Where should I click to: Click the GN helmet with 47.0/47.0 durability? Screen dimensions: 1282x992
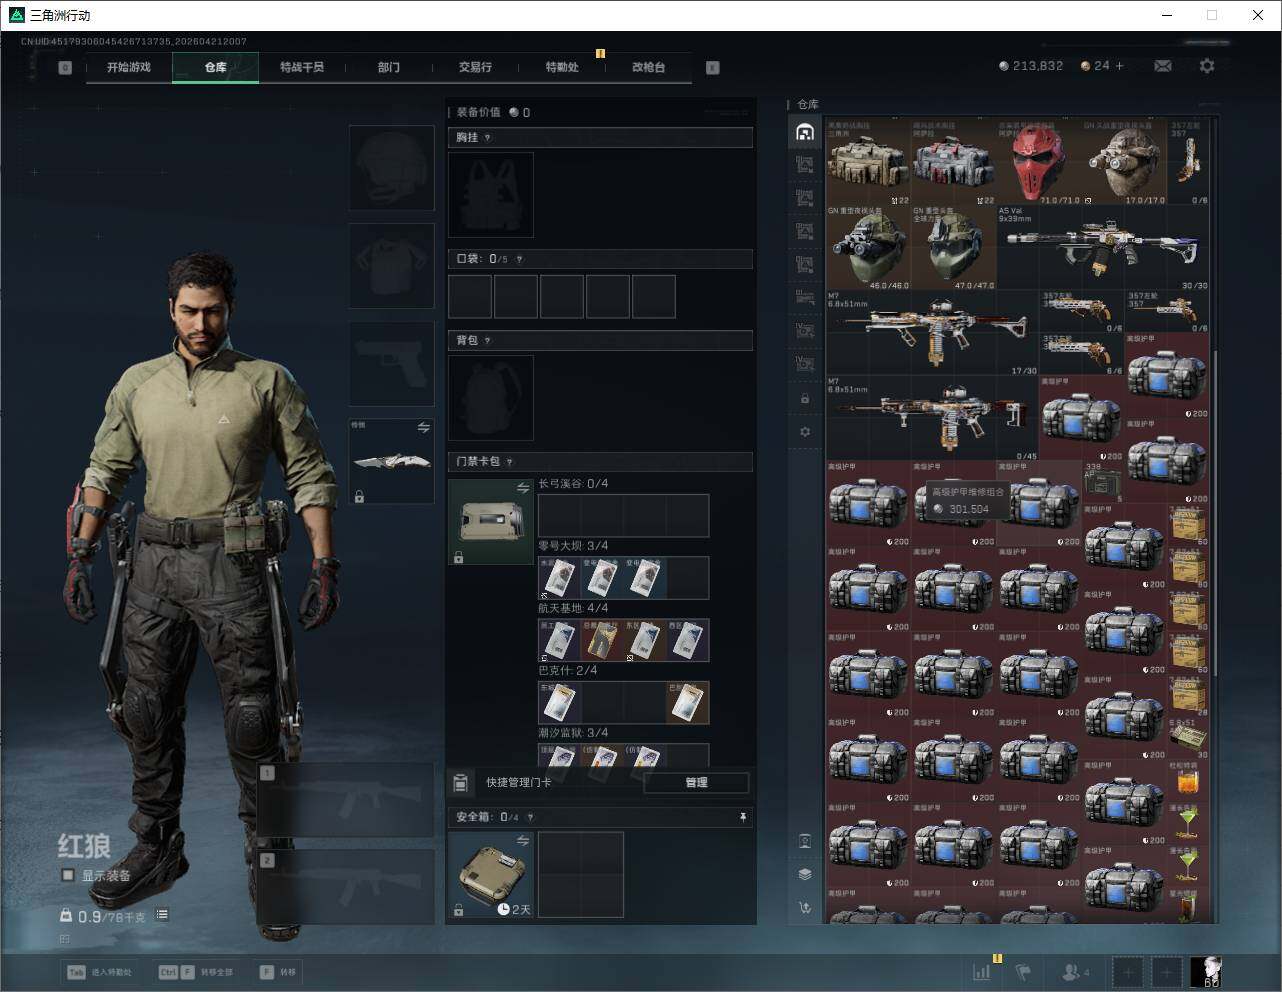coord(954,248)
